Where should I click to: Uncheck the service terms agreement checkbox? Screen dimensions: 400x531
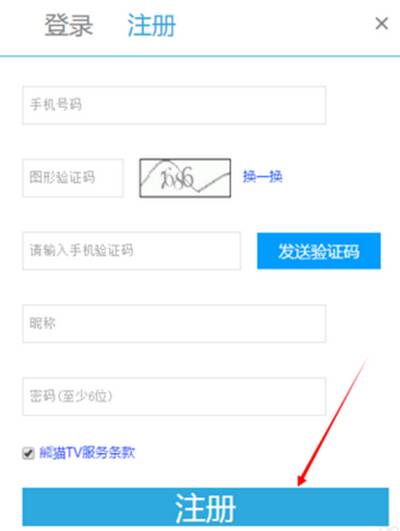28,453
